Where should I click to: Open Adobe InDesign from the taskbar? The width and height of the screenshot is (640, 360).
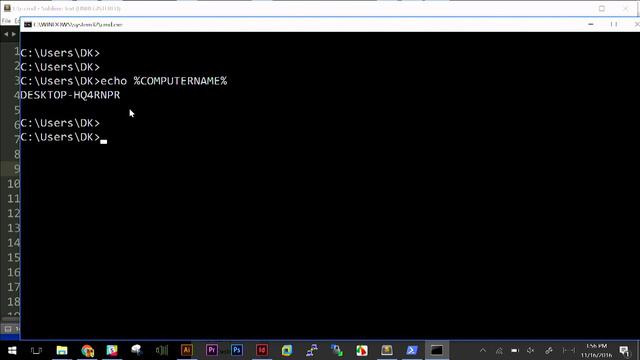[262, 350]
